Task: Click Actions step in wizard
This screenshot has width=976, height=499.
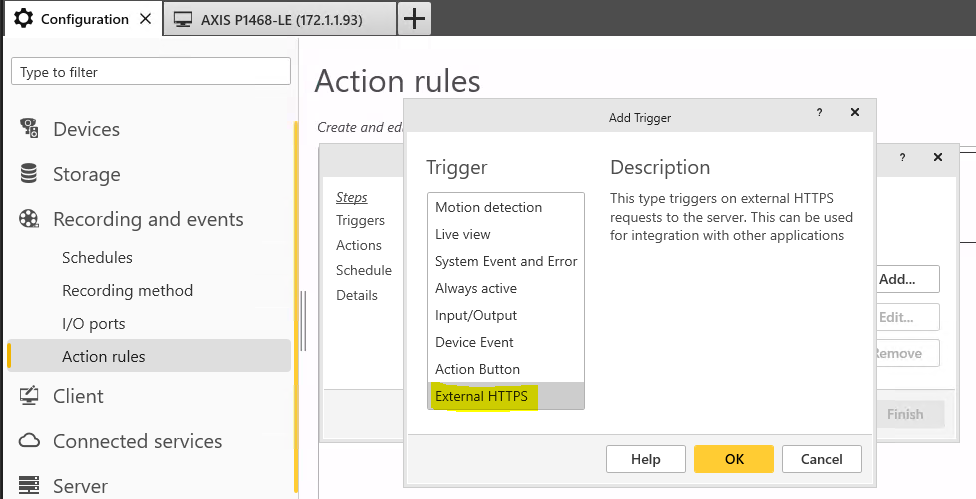Action: (359, 245)
